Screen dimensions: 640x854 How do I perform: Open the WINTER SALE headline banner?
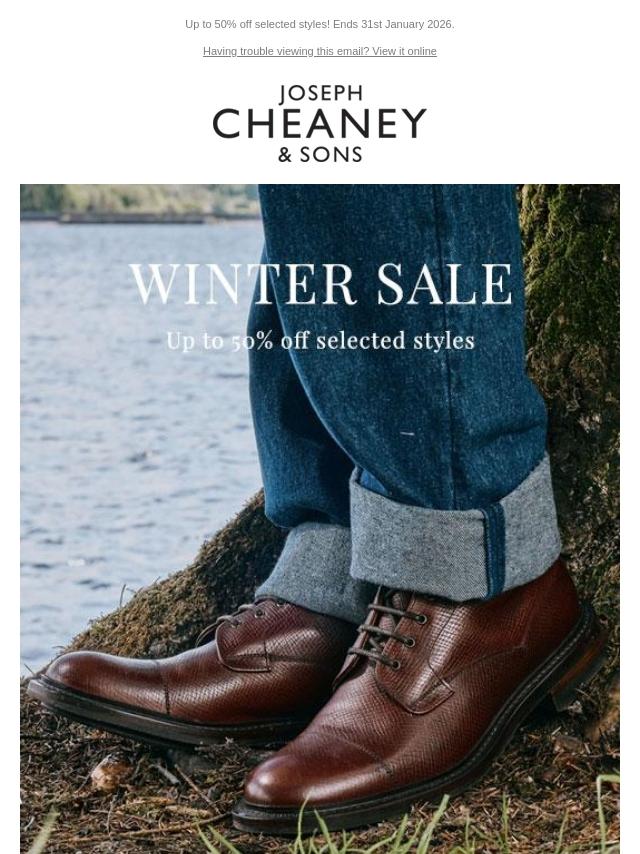pyautogui.click(x=321, y=284)
